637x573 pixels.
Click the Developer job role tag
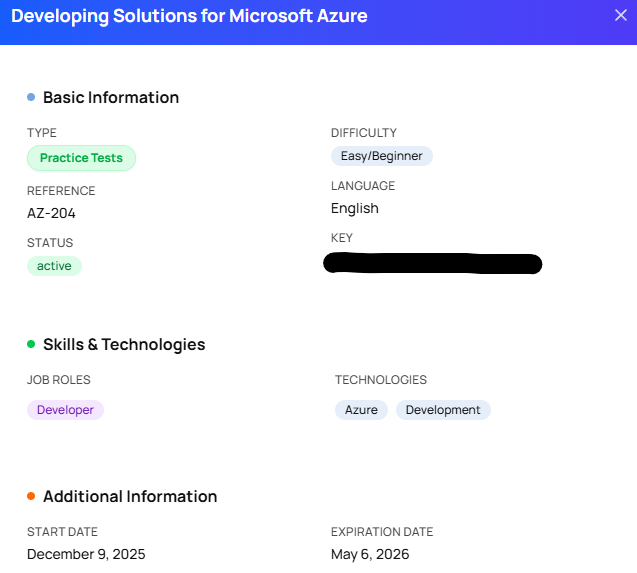(x=65, y=410)
